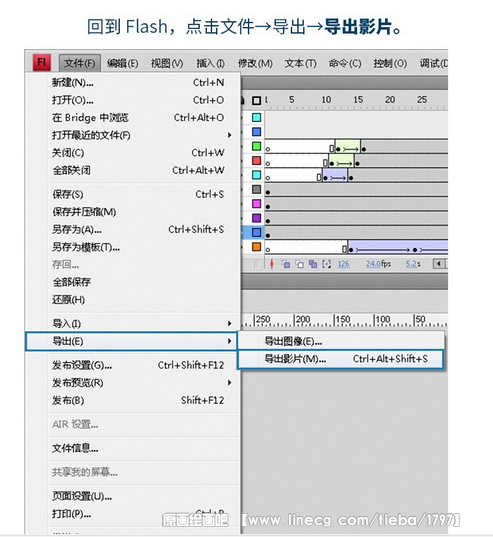Open the 视图(V) menu
493x537 pixels.
click(167, 63)
